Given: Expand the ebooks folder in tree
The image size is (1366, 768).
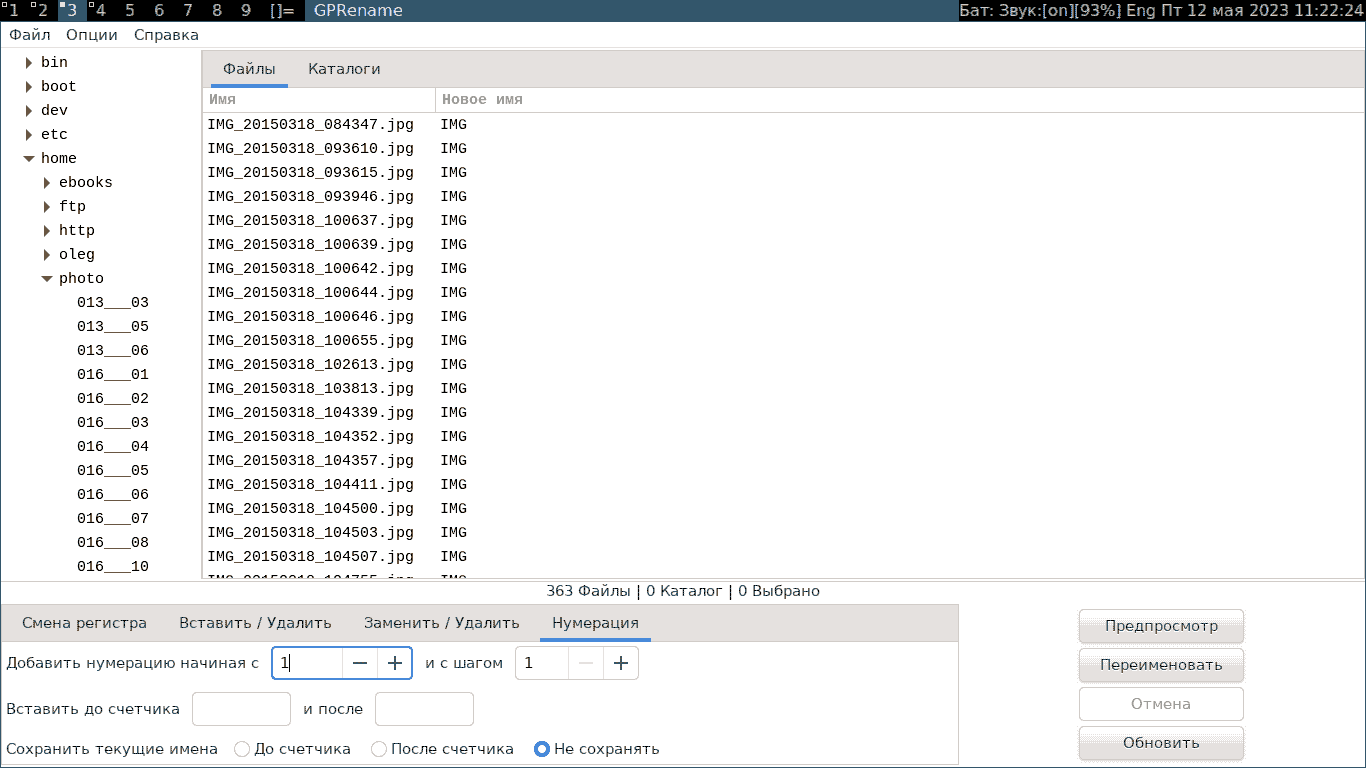Looking at the screenshot, I should (47, 183).
